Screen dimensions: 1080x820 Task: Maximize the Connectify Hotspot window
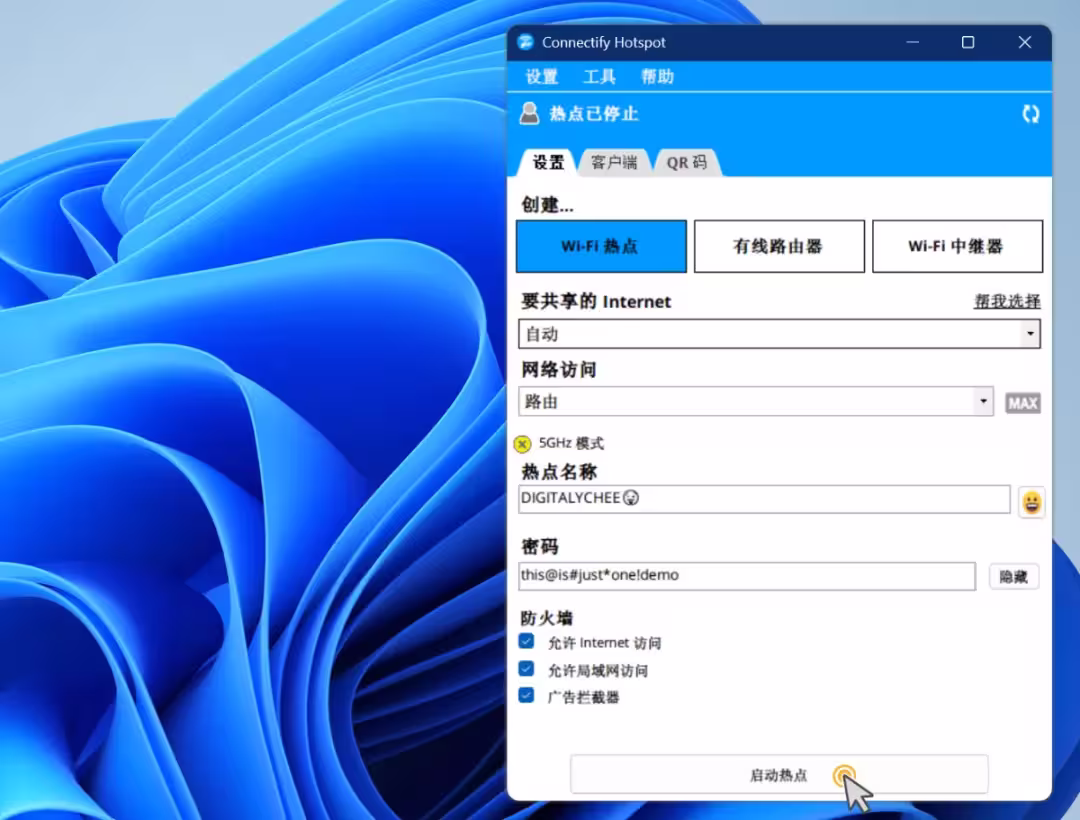pyautogui.click(x=968, y=43)
